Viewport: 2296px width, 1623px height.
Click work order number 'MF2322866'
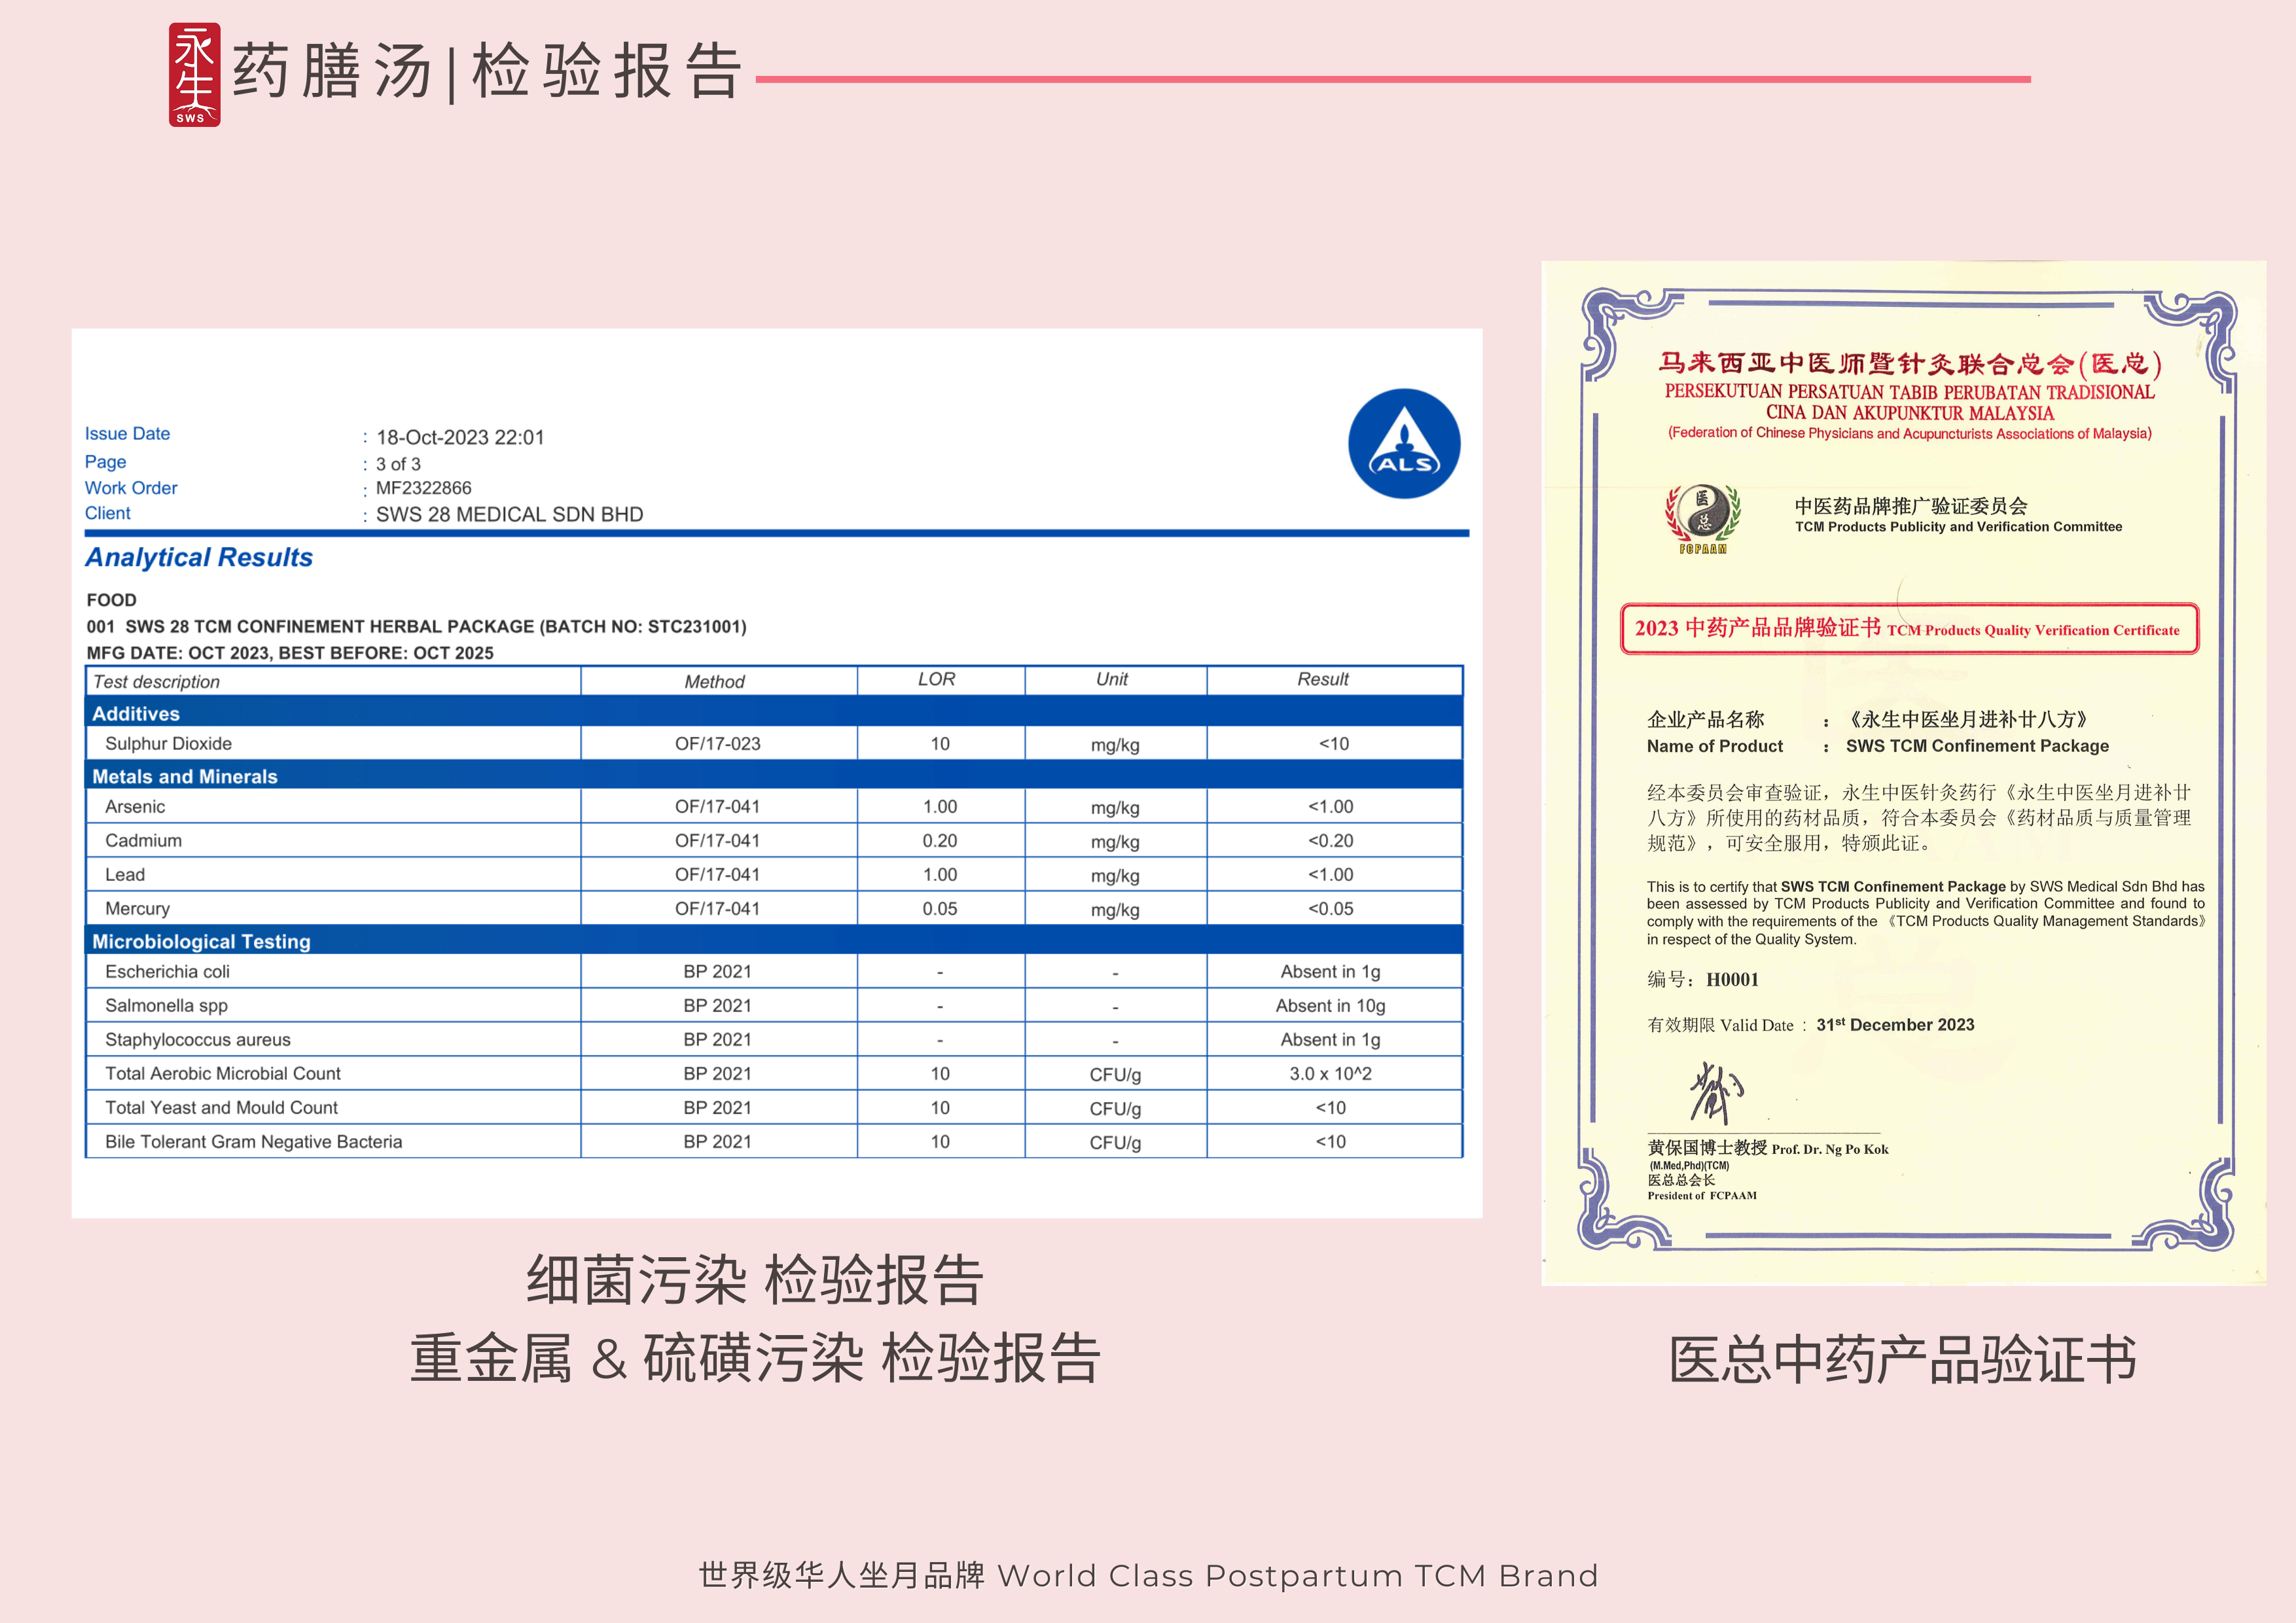tap(423, 488)
